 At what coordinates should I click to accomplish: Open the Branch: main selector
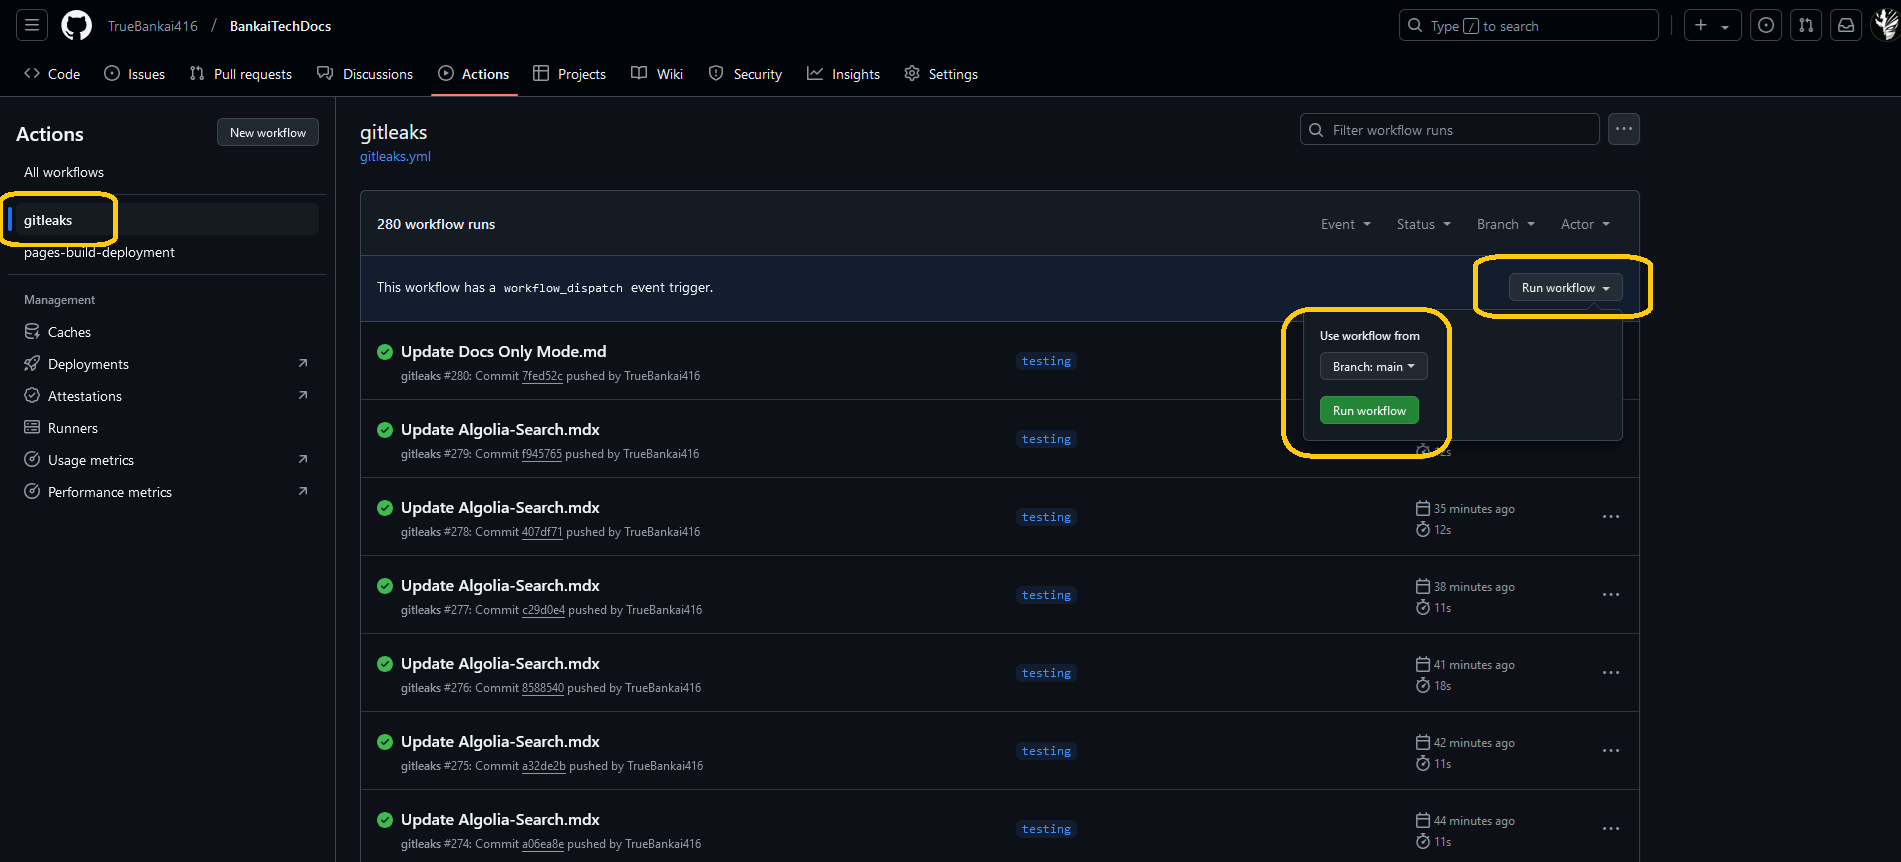click(x=1373, y=367)
